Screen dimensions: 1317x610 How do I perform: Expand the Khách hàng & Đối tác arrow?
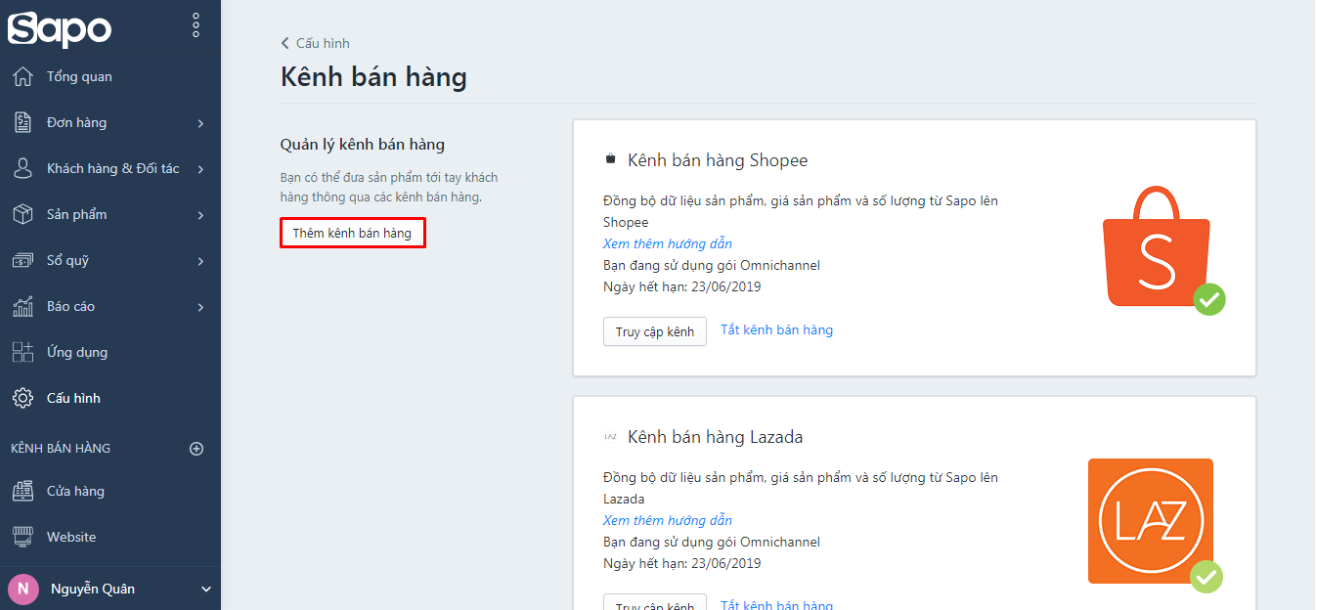[x=201, y=169]
